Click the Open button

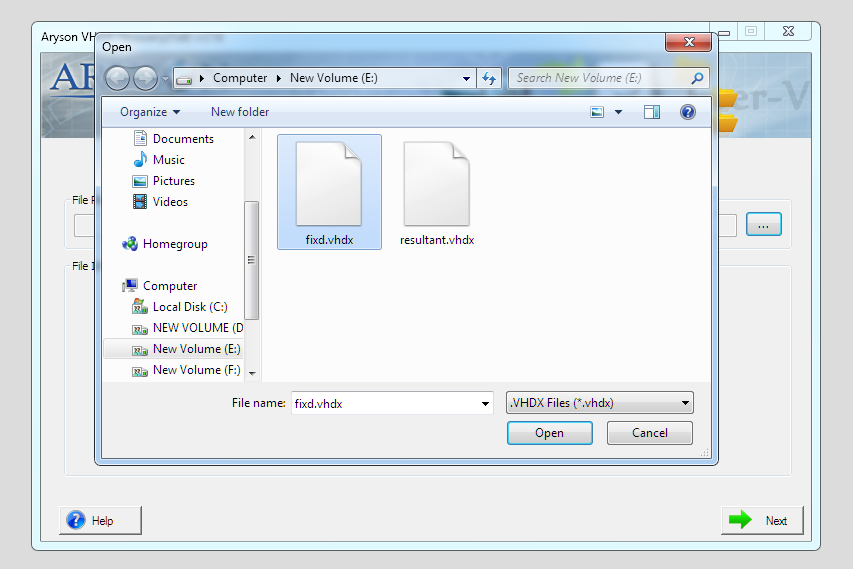click(x=549, y=433)
